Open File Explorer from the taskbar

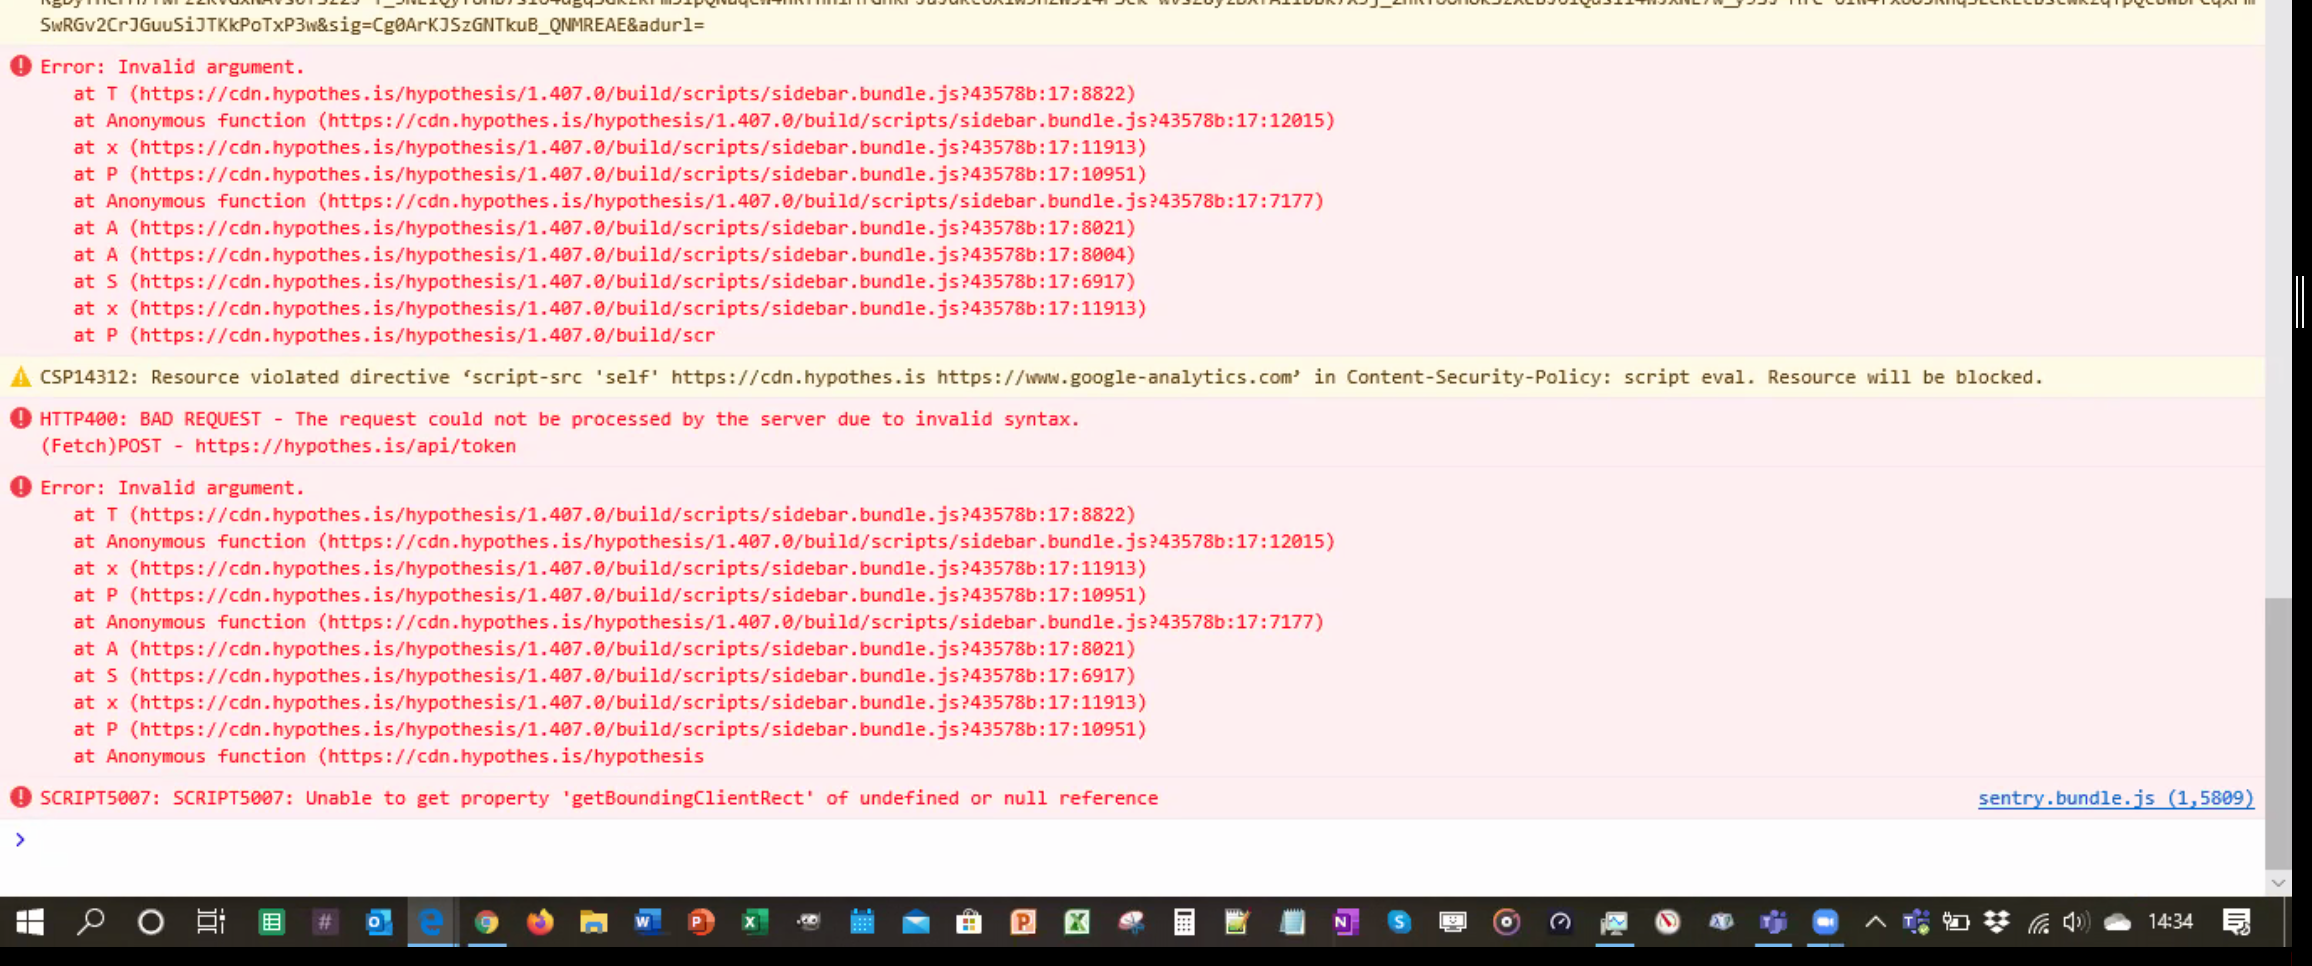(x=594, y=922)
